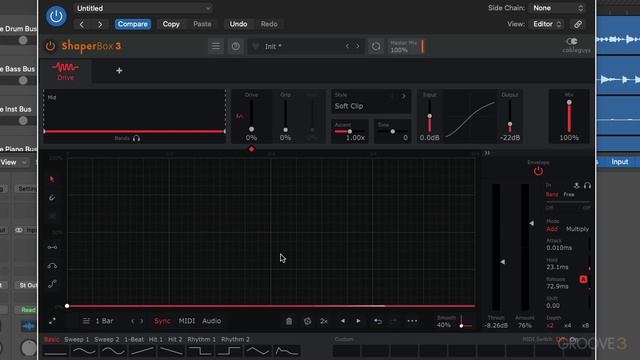
Task: Click the Copy button
Action: pyautogui.click(x=171, y=24)
